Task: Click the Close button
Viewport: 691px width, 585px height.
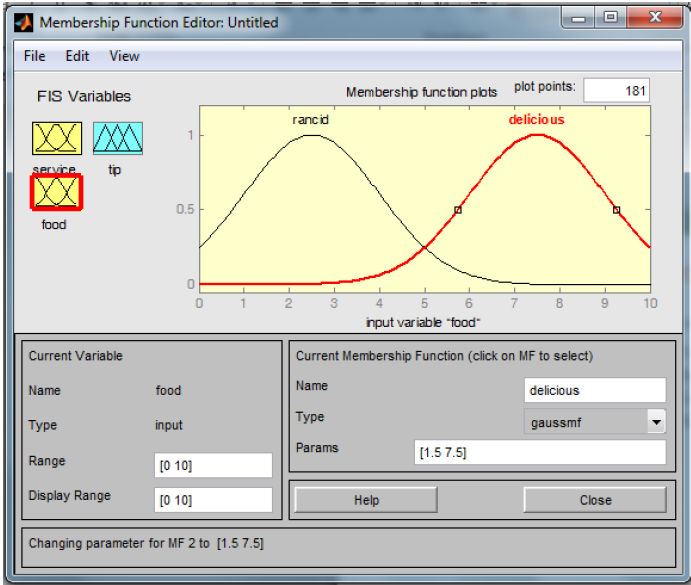Action: point(595,500)
